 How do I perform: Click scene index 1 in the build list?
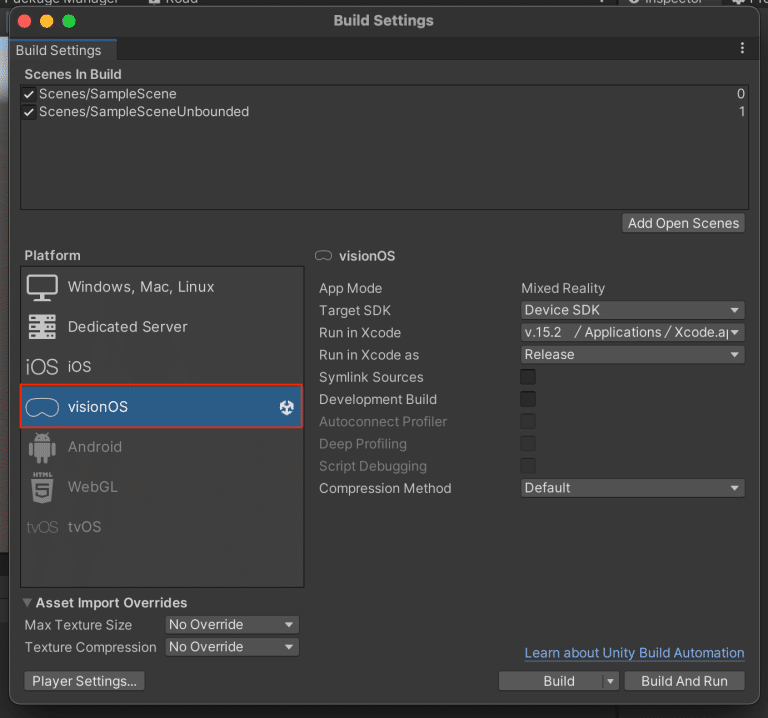[742, 112]
